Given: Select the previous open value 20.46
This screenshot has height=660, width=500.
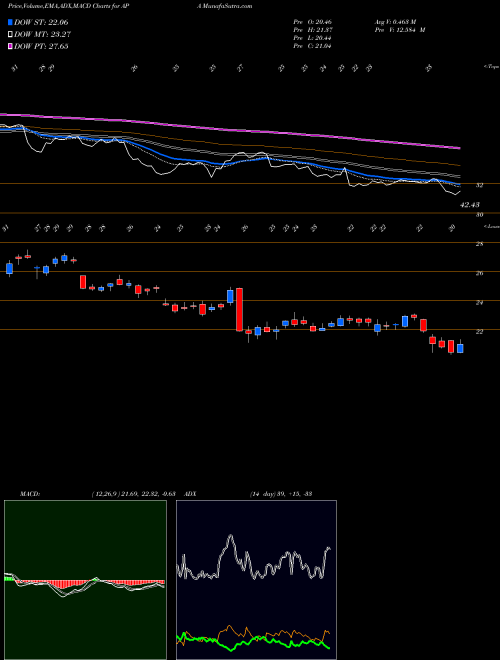Looking at the screenshot, I should click(x=322, y=21).
